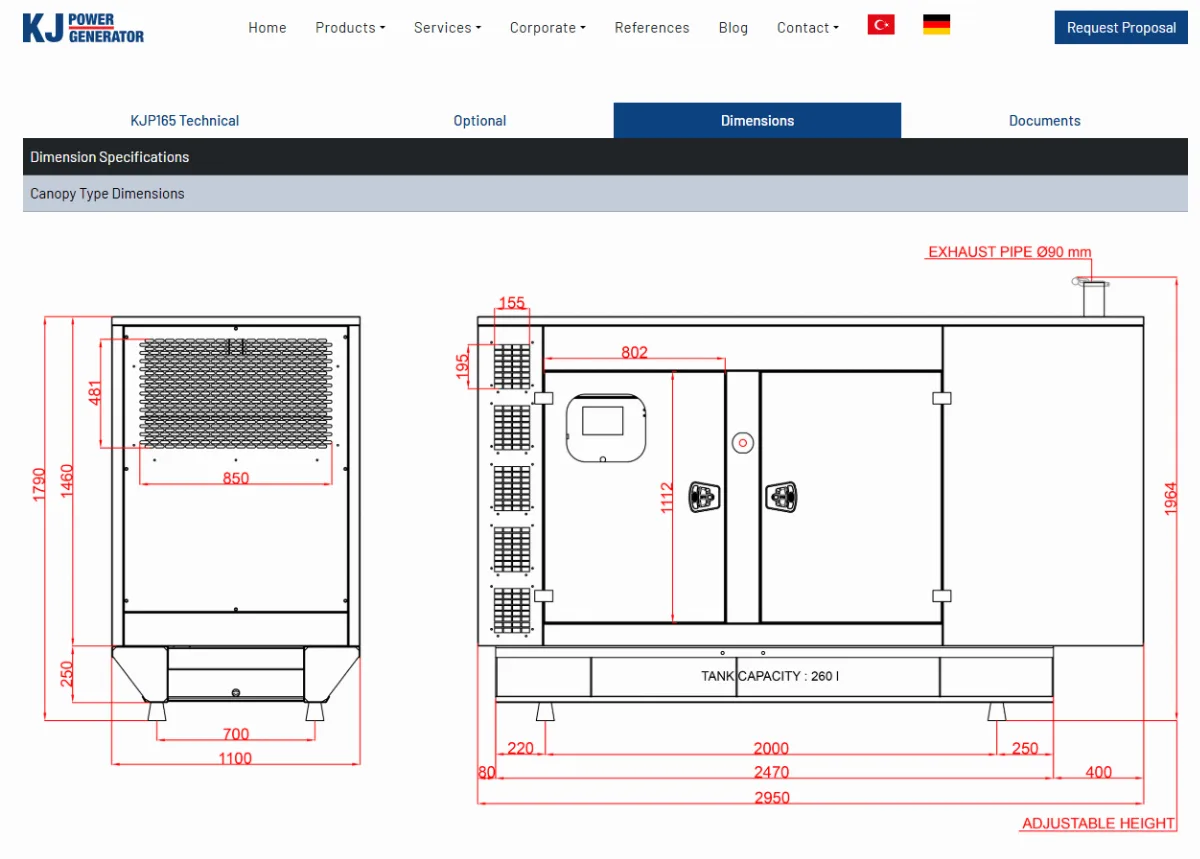The height and width of the screenshot is (859, 1200).
Task: Click the Request Proposal button
Action: (x=1121, y=27)
